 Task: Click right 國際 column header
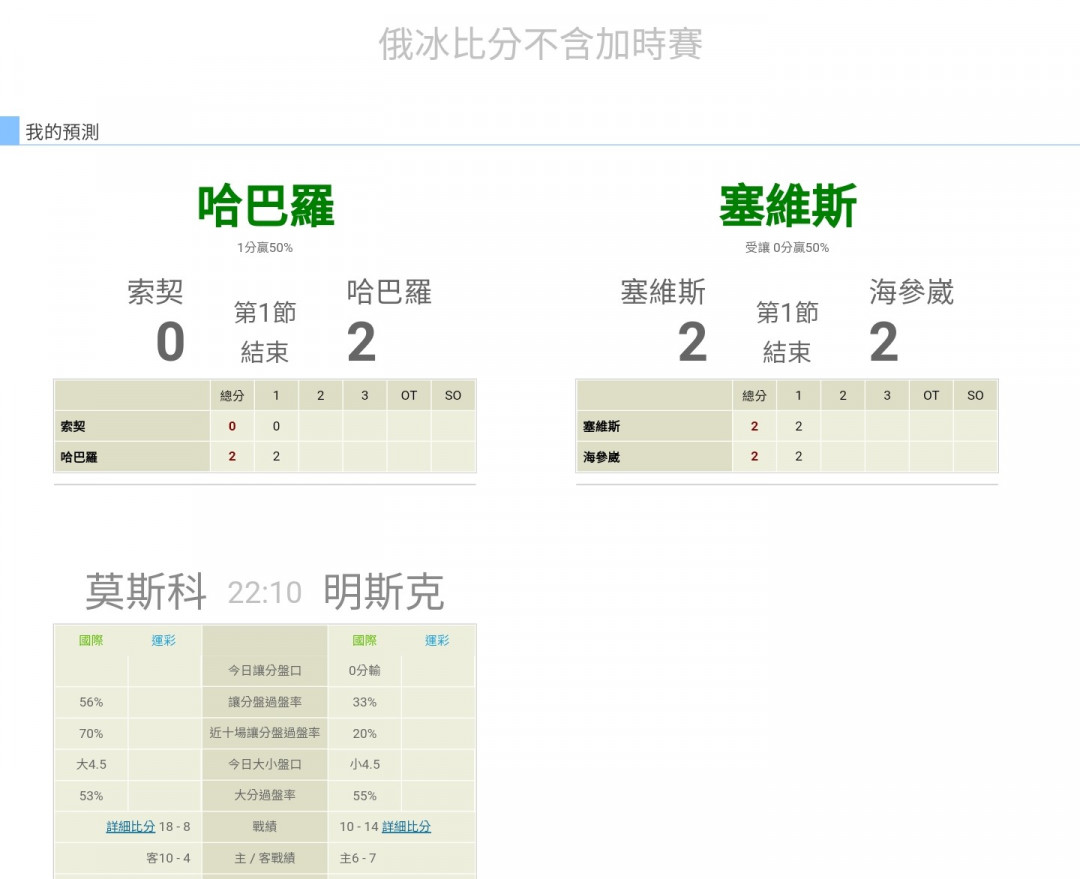(364, 641)
